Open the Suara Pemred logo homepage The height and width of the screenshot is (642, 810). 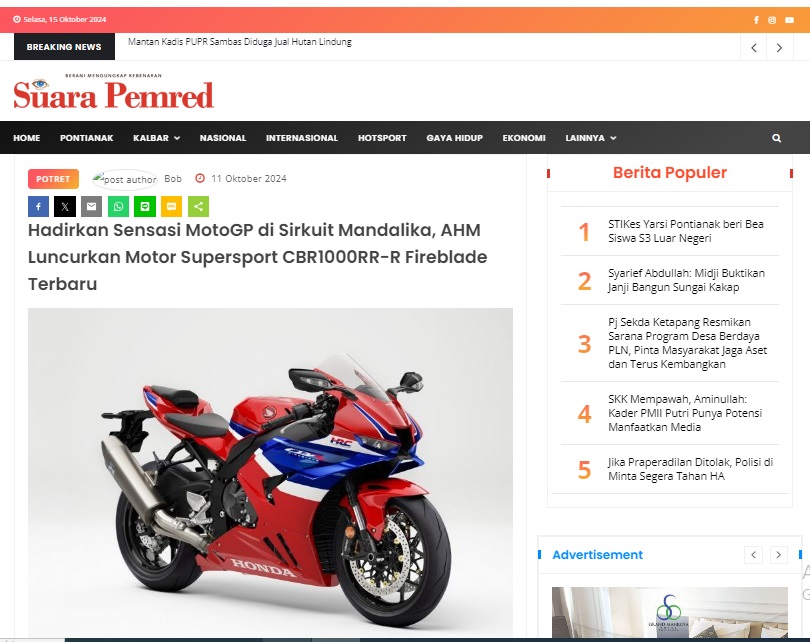[113, 92]
